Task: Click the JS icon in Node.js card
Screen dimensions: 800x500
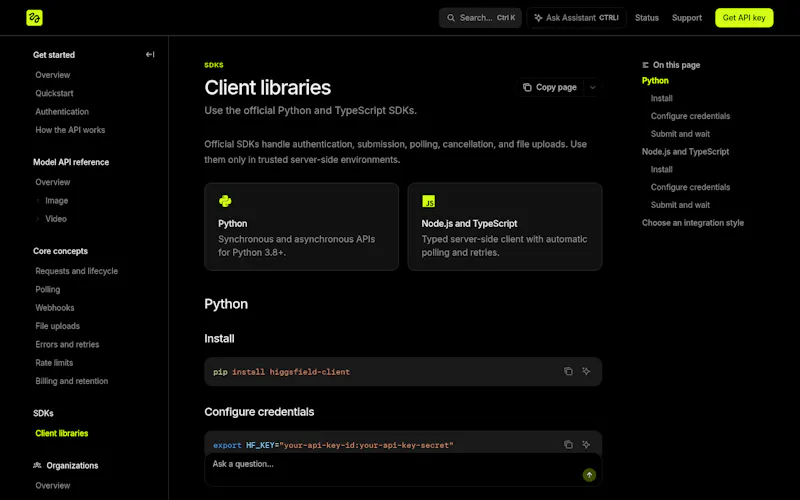Action: click(429, 201)
